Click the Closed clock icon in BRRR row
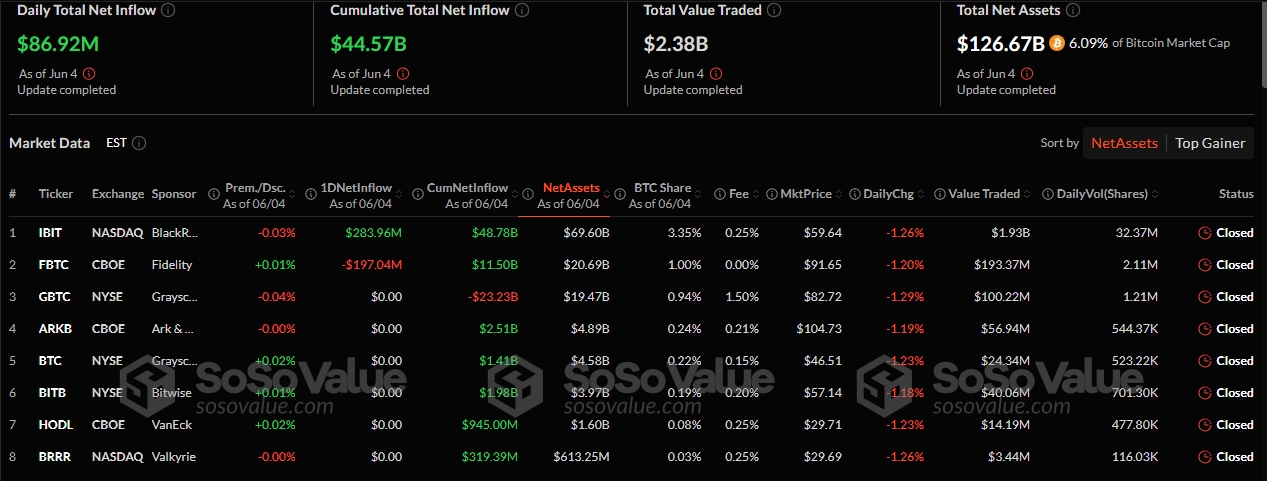 [x=1205, y=457]
